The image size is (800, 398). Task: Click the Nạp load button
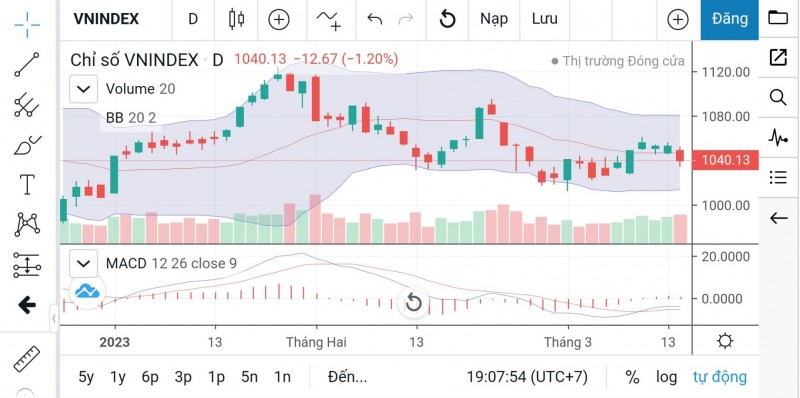pos(493,19)
